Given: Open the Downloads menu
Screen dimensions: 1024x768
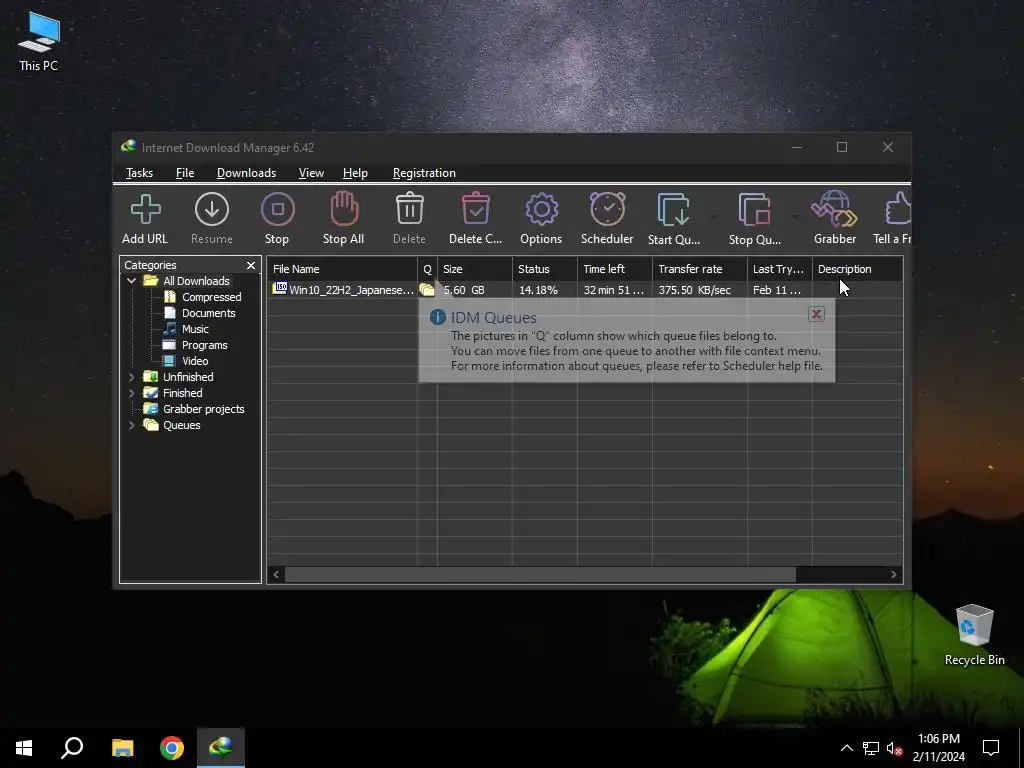Looking at the screenshot, I should (x=246, y=173).
